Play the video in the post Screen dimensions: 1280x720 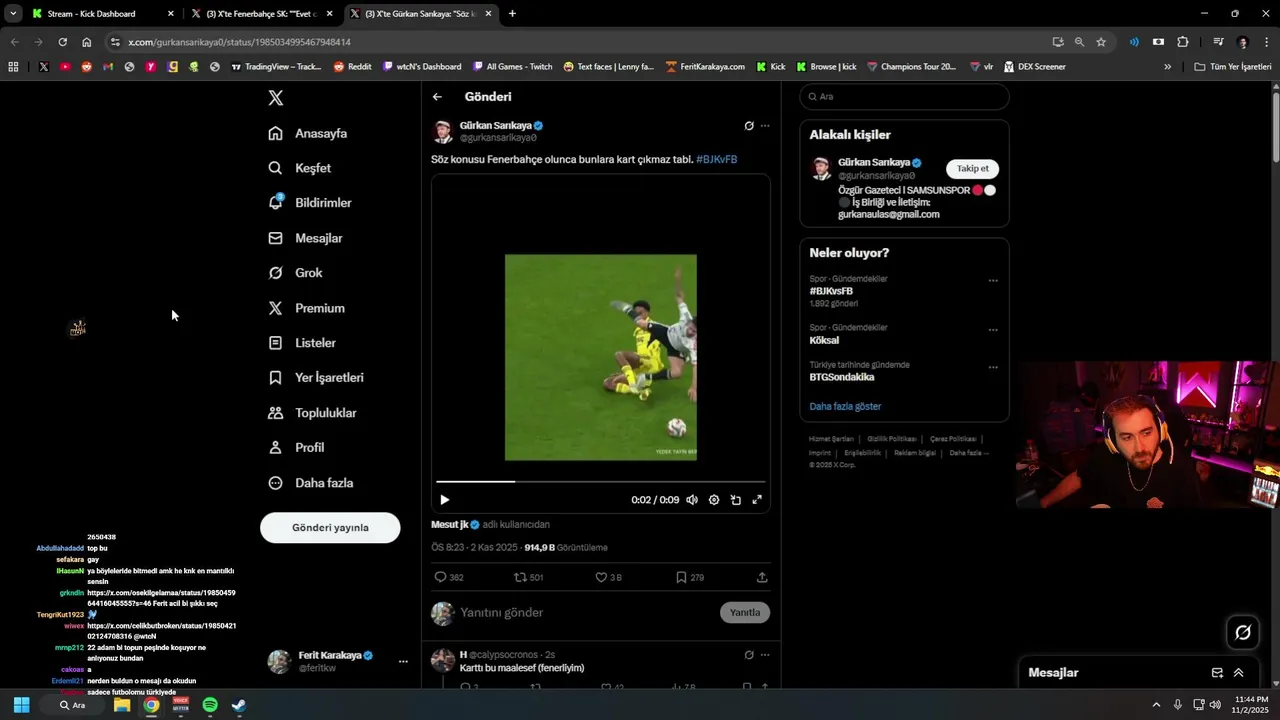click(x=444, y=500)
